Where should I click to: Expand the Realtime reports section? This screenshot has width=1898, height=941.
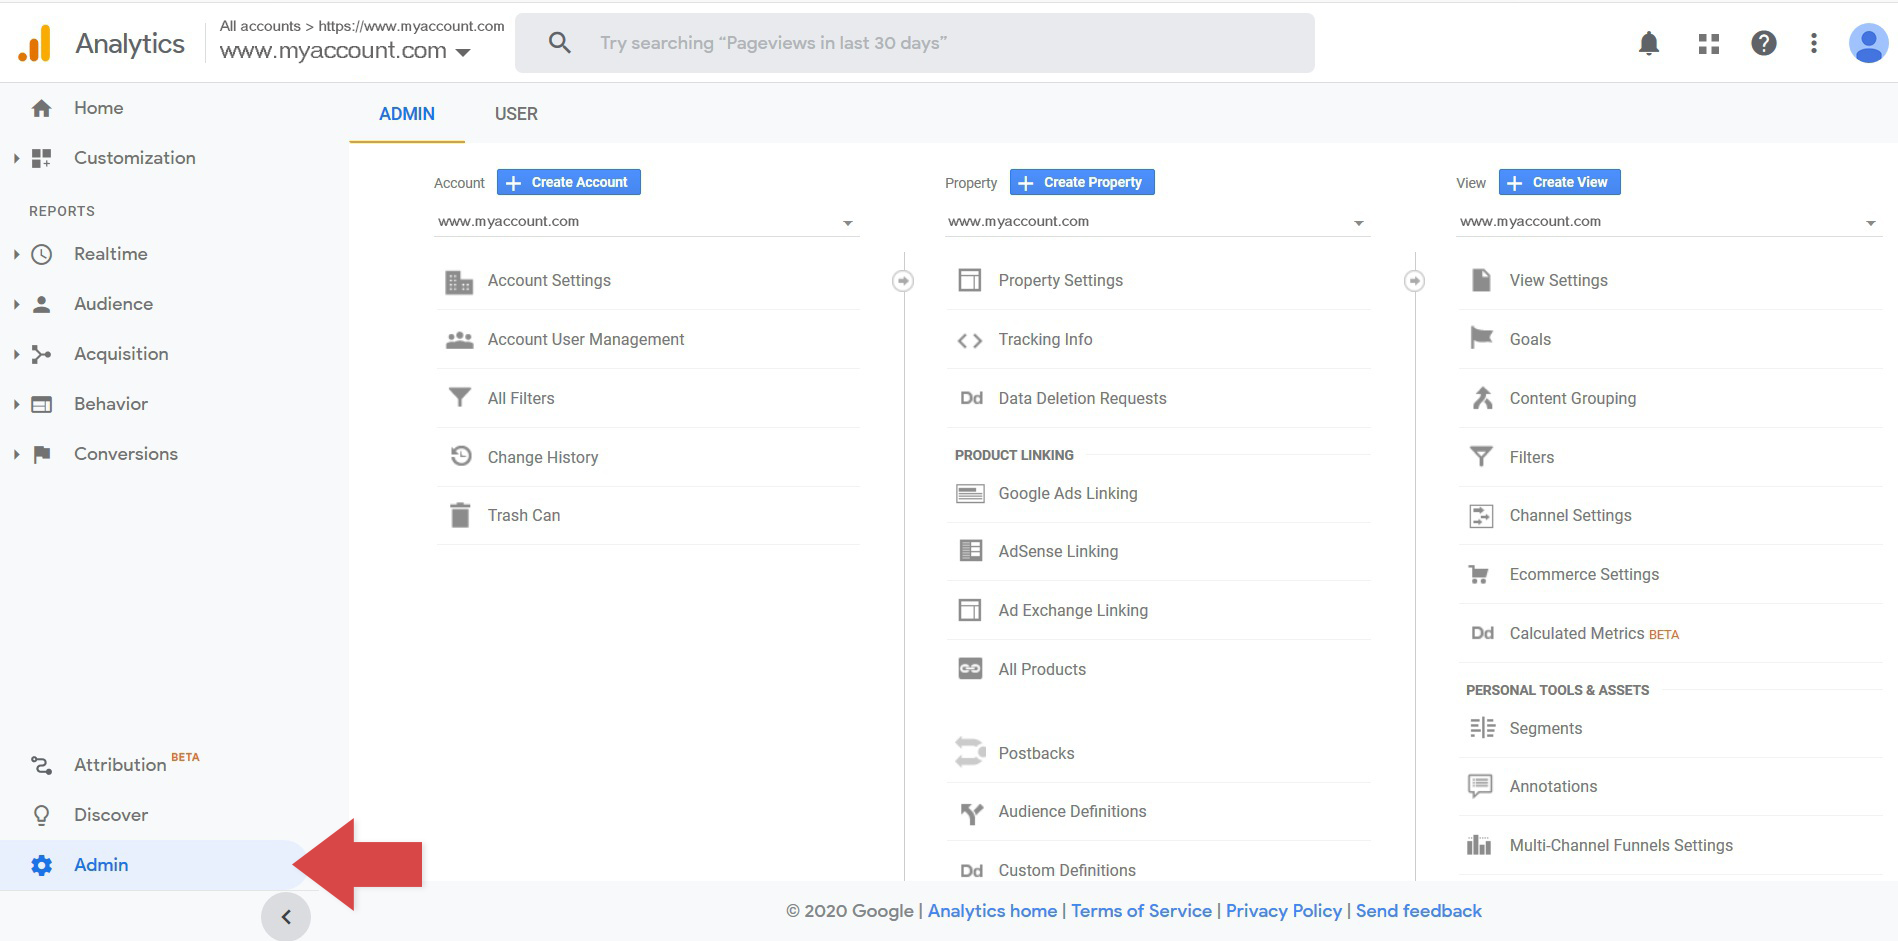pyautogui.click(x=16, y=254)
